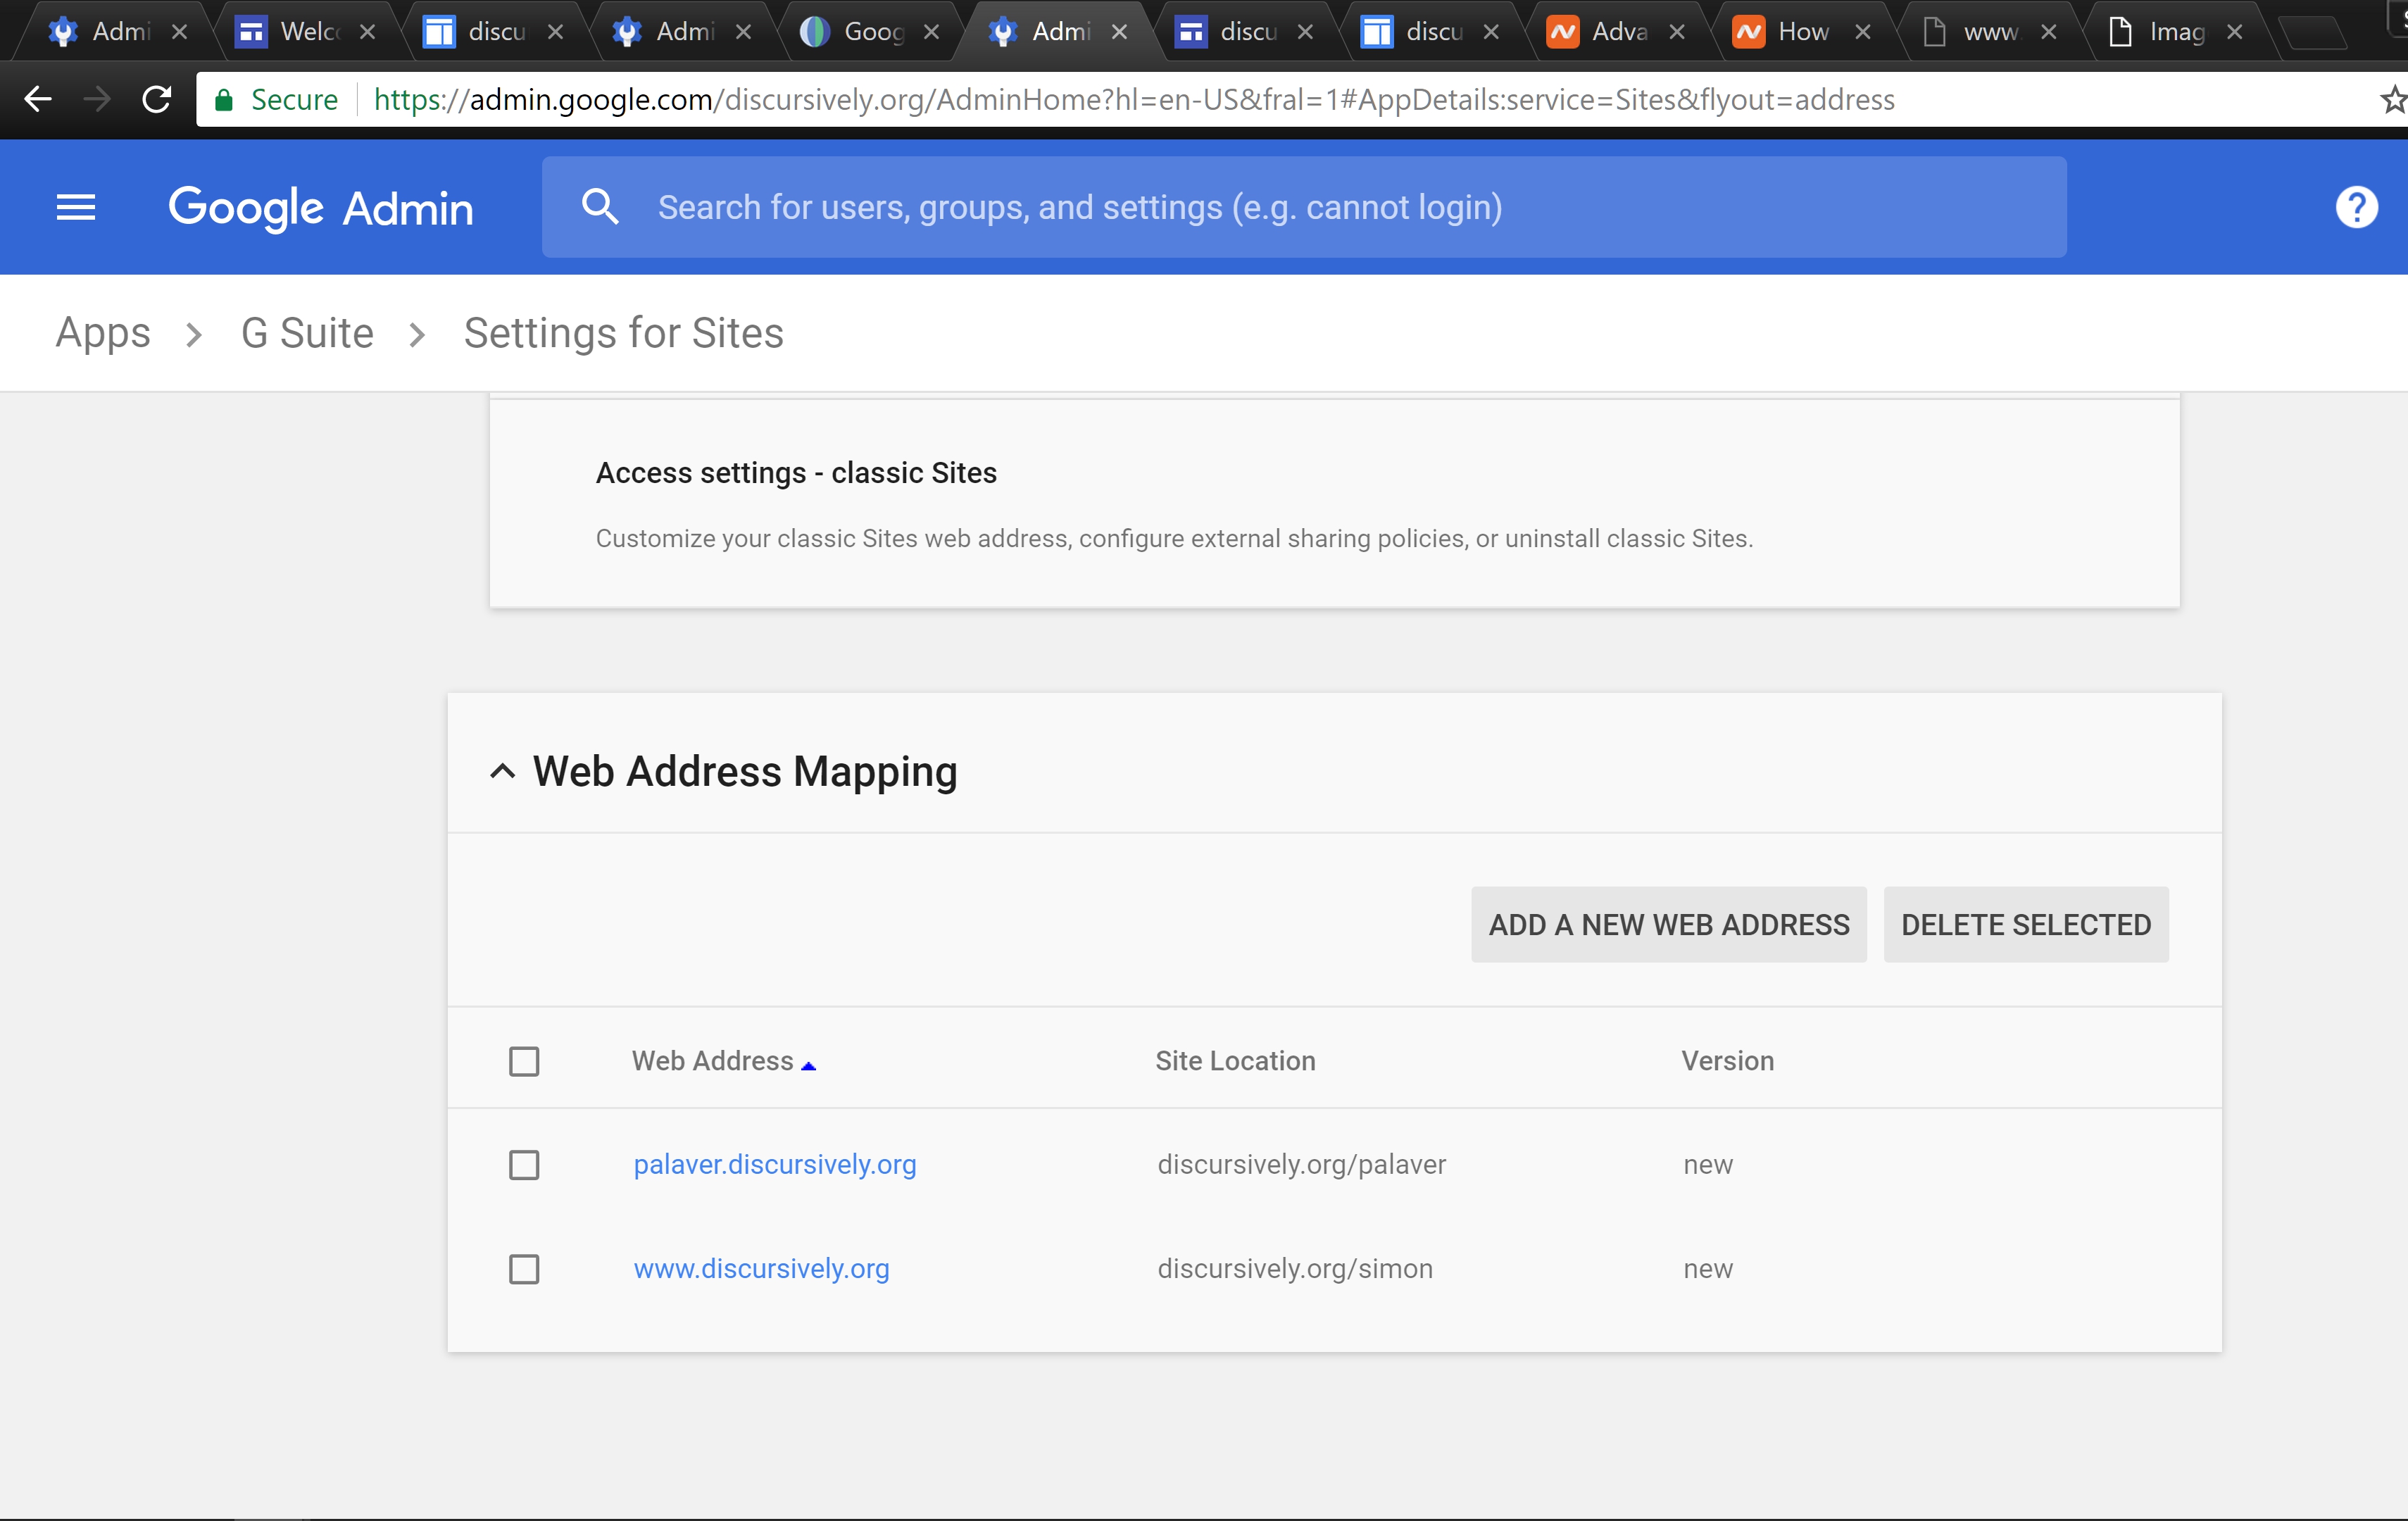
Task: Click ADD A NEW WEB ADDRESS button
Action: (x=1669, y=925)
